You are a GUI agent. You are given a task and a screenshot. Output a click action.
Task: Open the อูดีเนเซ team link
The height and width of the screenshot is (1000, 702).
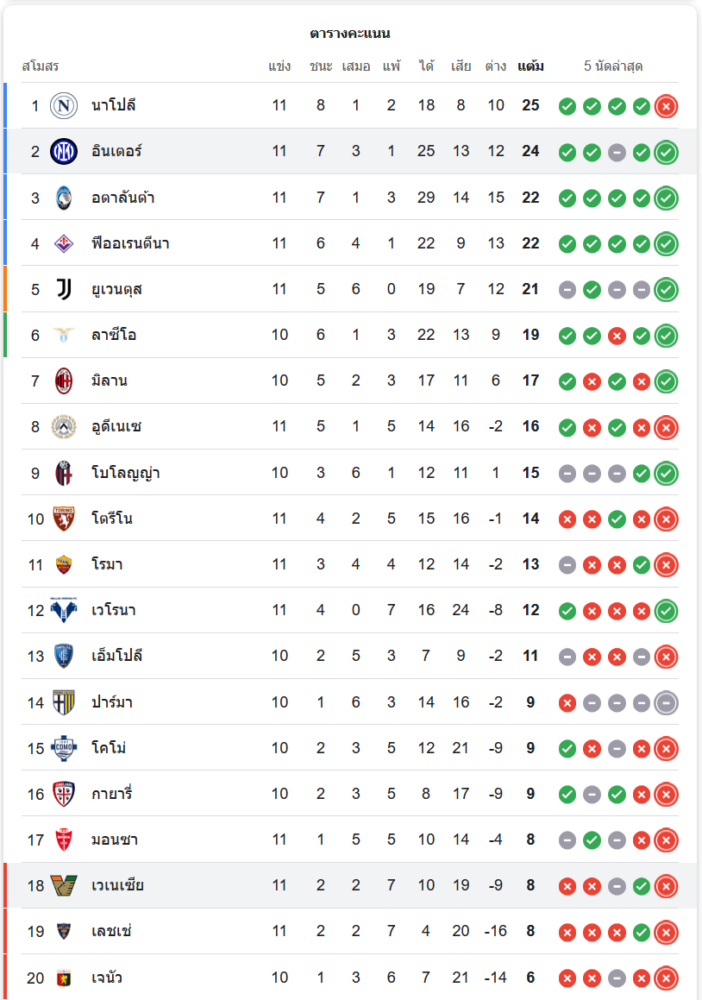pyautogui.click(x=116, y=427)
